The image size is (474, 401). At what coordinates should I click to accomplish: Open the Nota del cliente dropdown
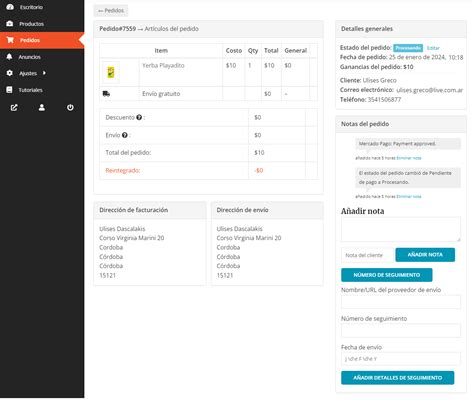(x=368, y=256)
